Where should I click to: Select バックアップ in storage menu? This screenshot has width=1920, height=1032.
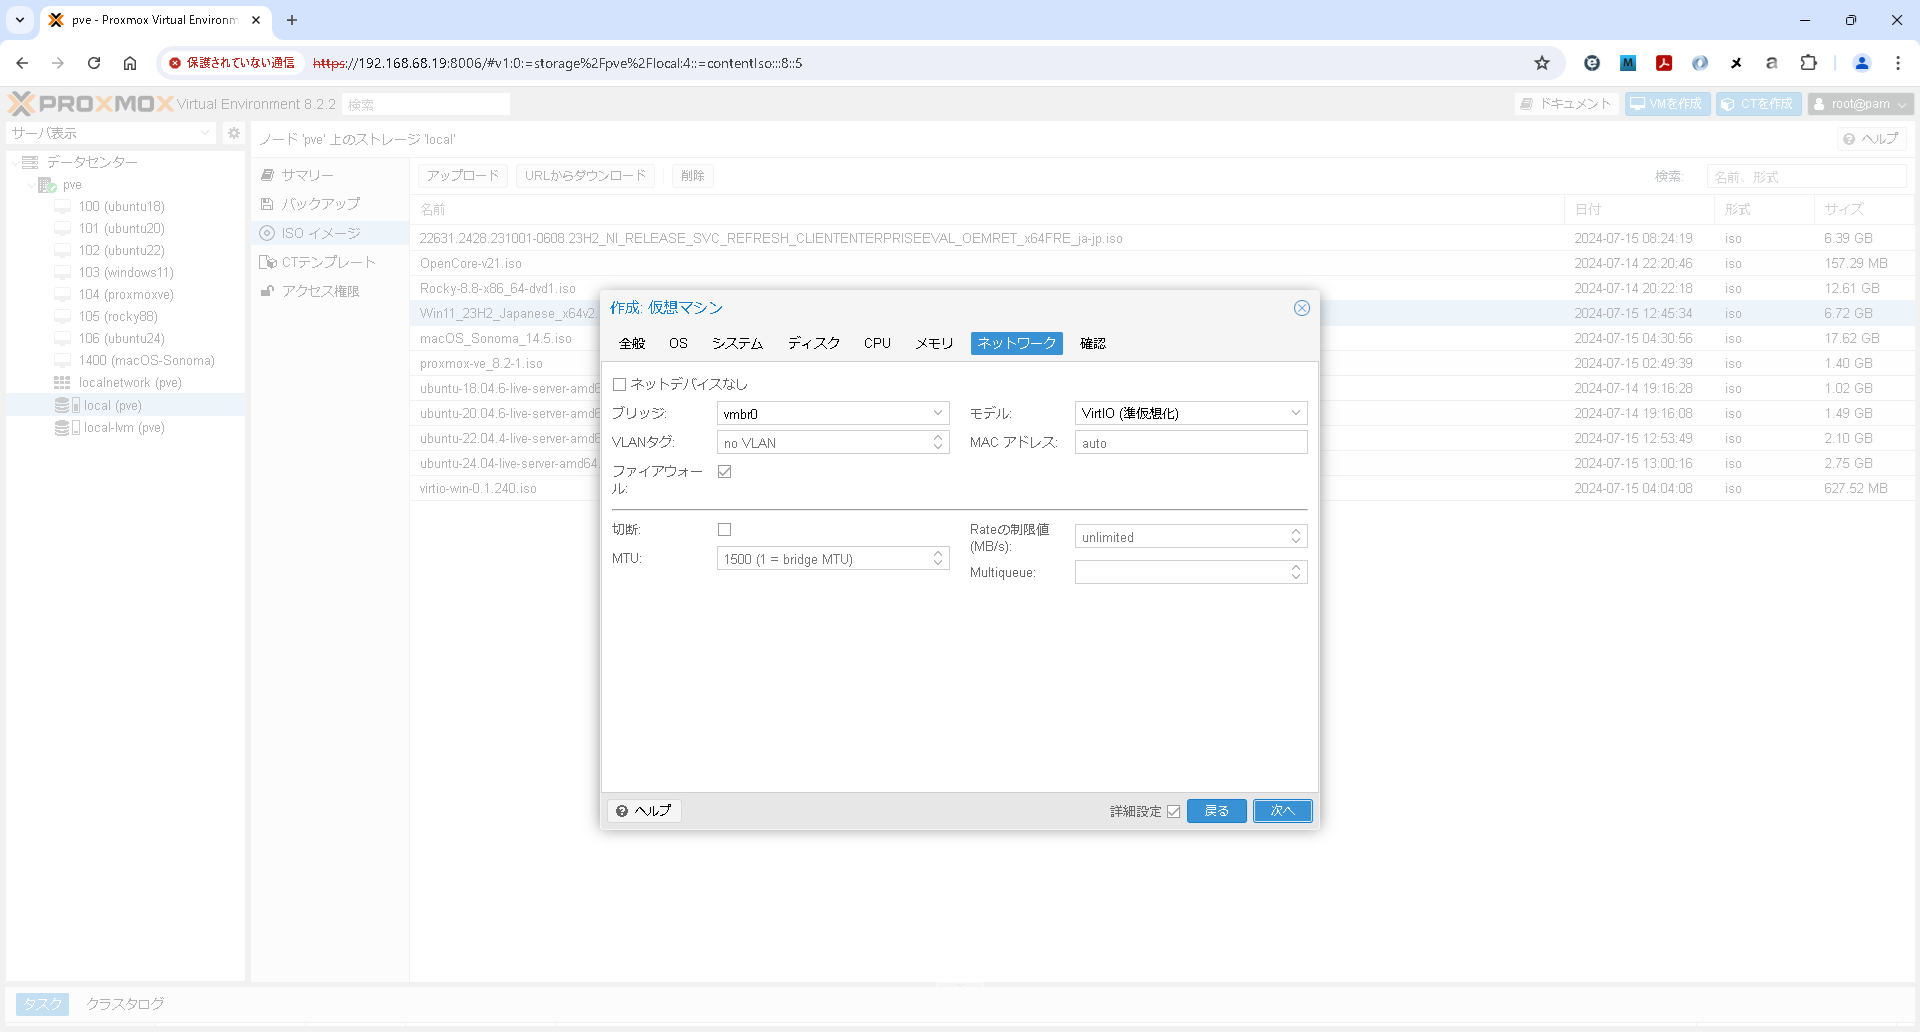(330, 204)
